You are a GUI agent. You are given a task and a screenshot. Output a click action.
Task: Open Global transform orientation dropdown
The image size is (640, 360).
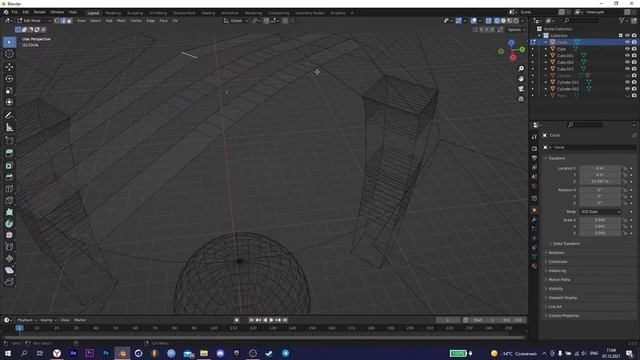[x=236, y=20]
